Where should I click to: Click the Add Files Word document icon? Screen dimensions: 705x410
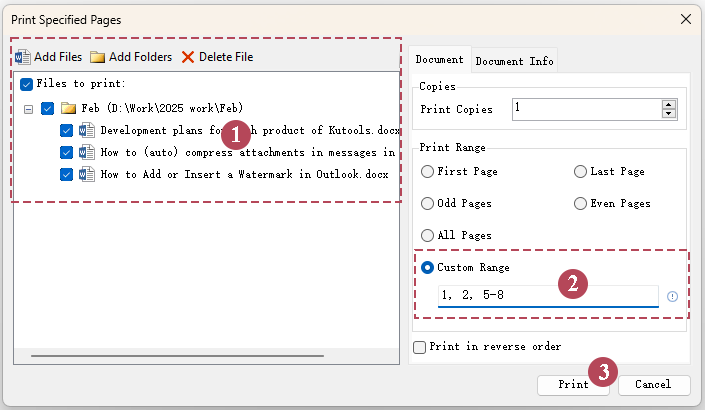click(22, 57)
